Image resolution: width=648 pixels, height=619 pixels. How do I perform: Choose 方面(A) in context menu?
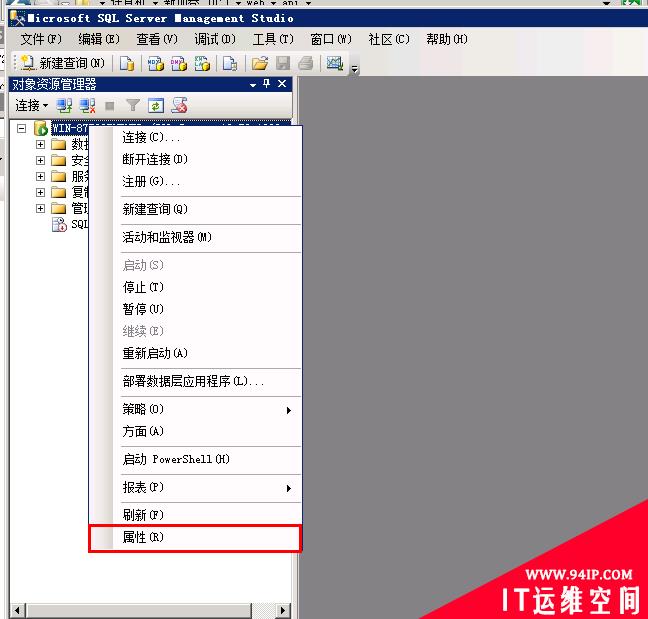click(x=195, y=432)
